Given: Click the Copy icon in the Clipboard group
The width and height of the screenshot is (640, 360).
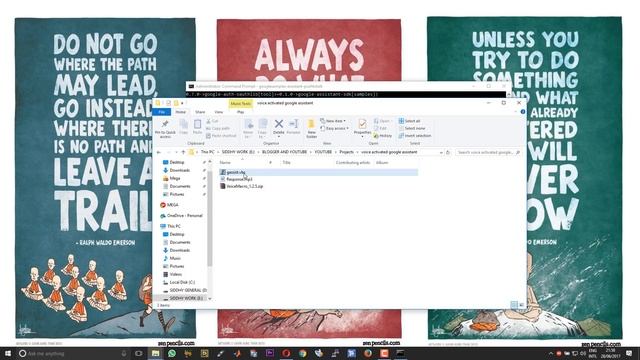Looking at the screenshot, I should tap(184, 124).
